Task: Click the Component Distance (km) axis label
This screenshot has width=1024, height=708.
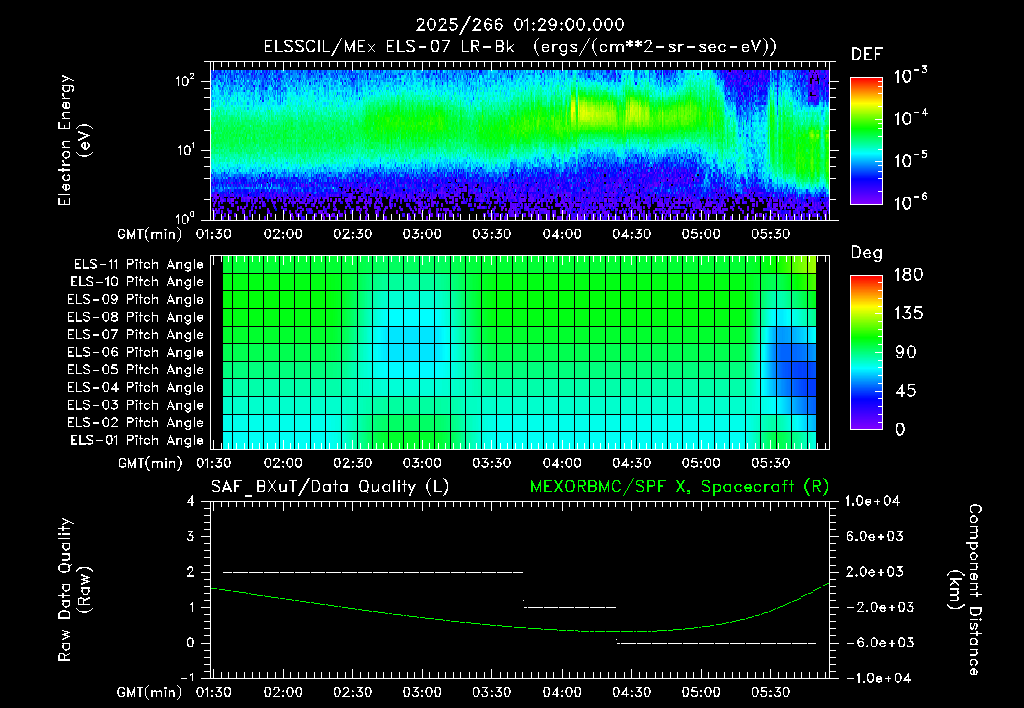Action: [x=965, y=590]
